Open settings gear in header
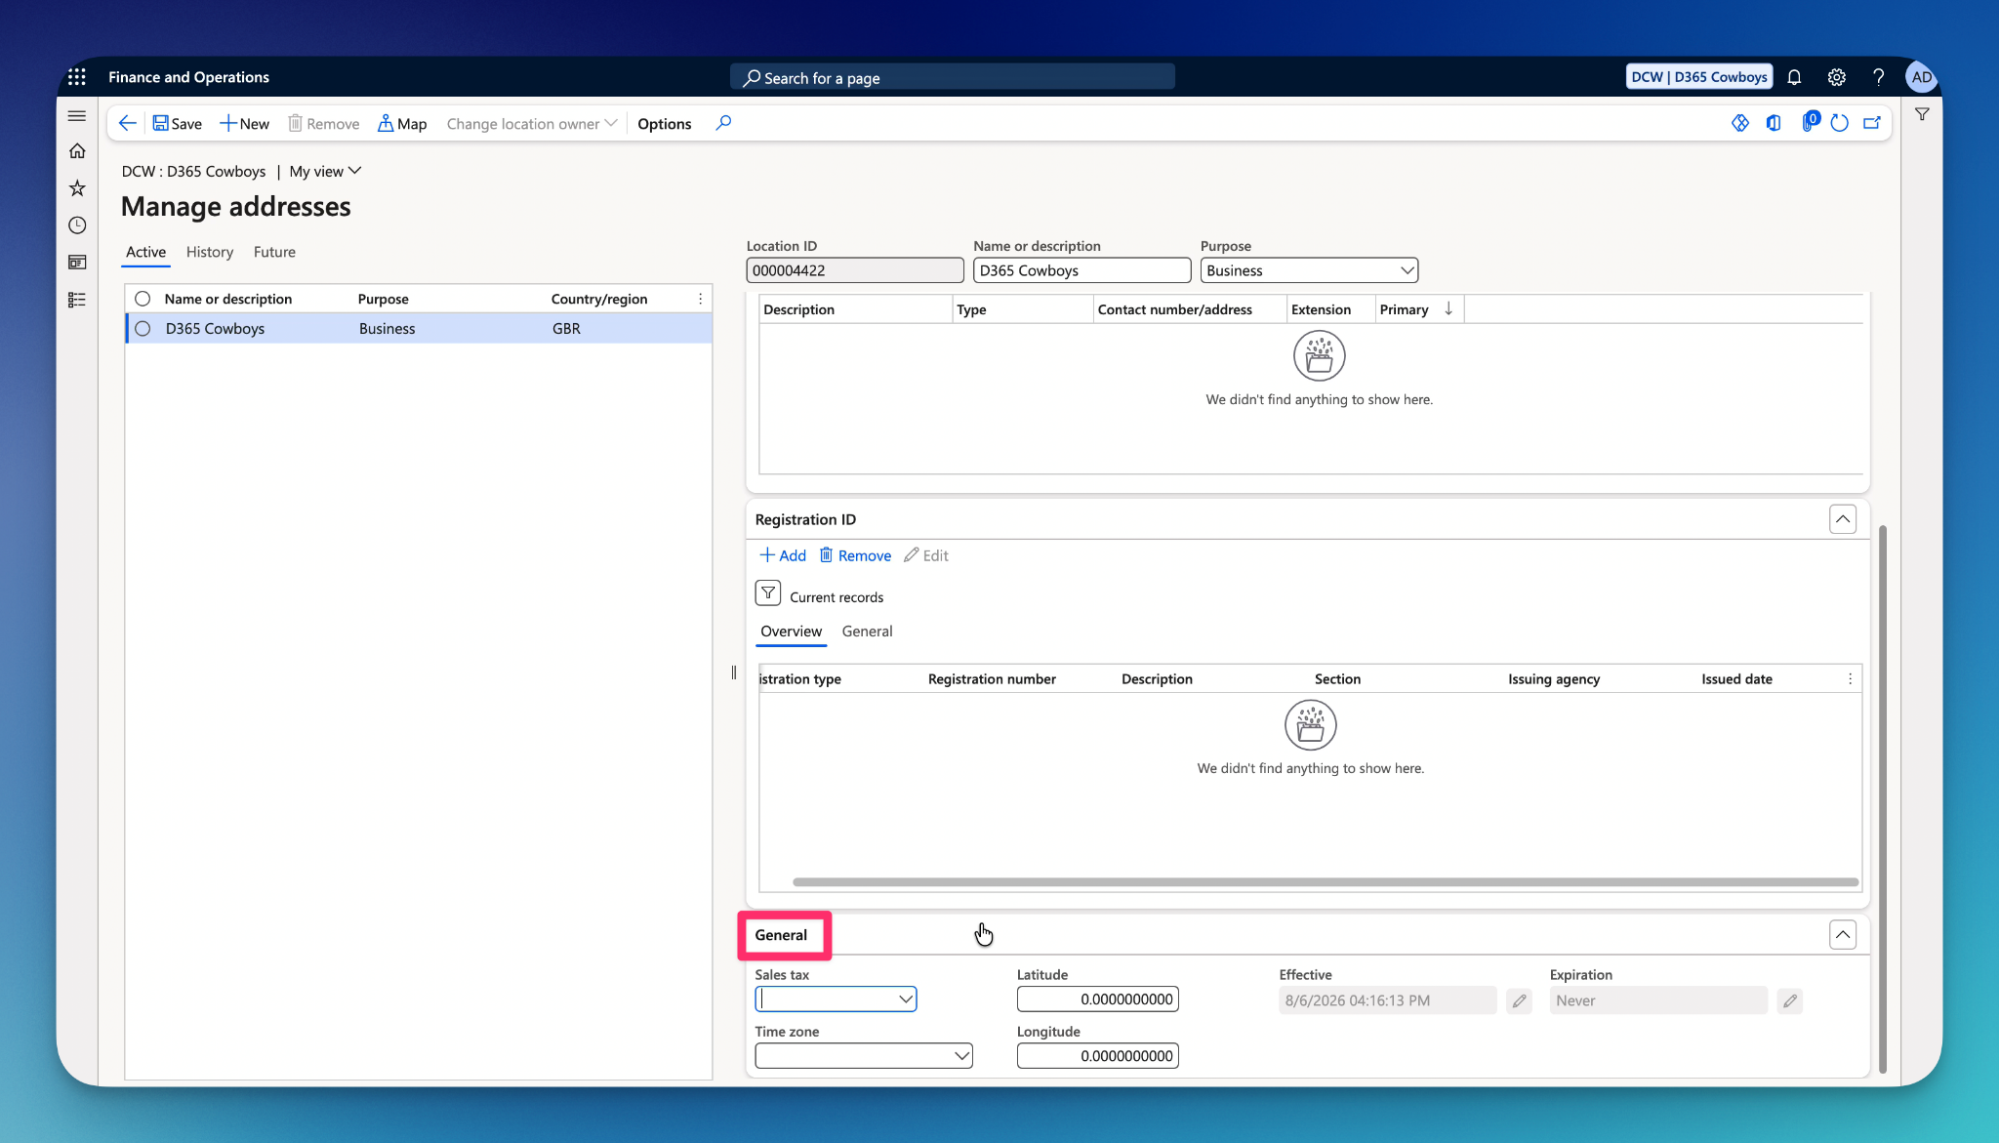The width and height of the screenshot is (1999, 1143). [x=1836, y=77]
